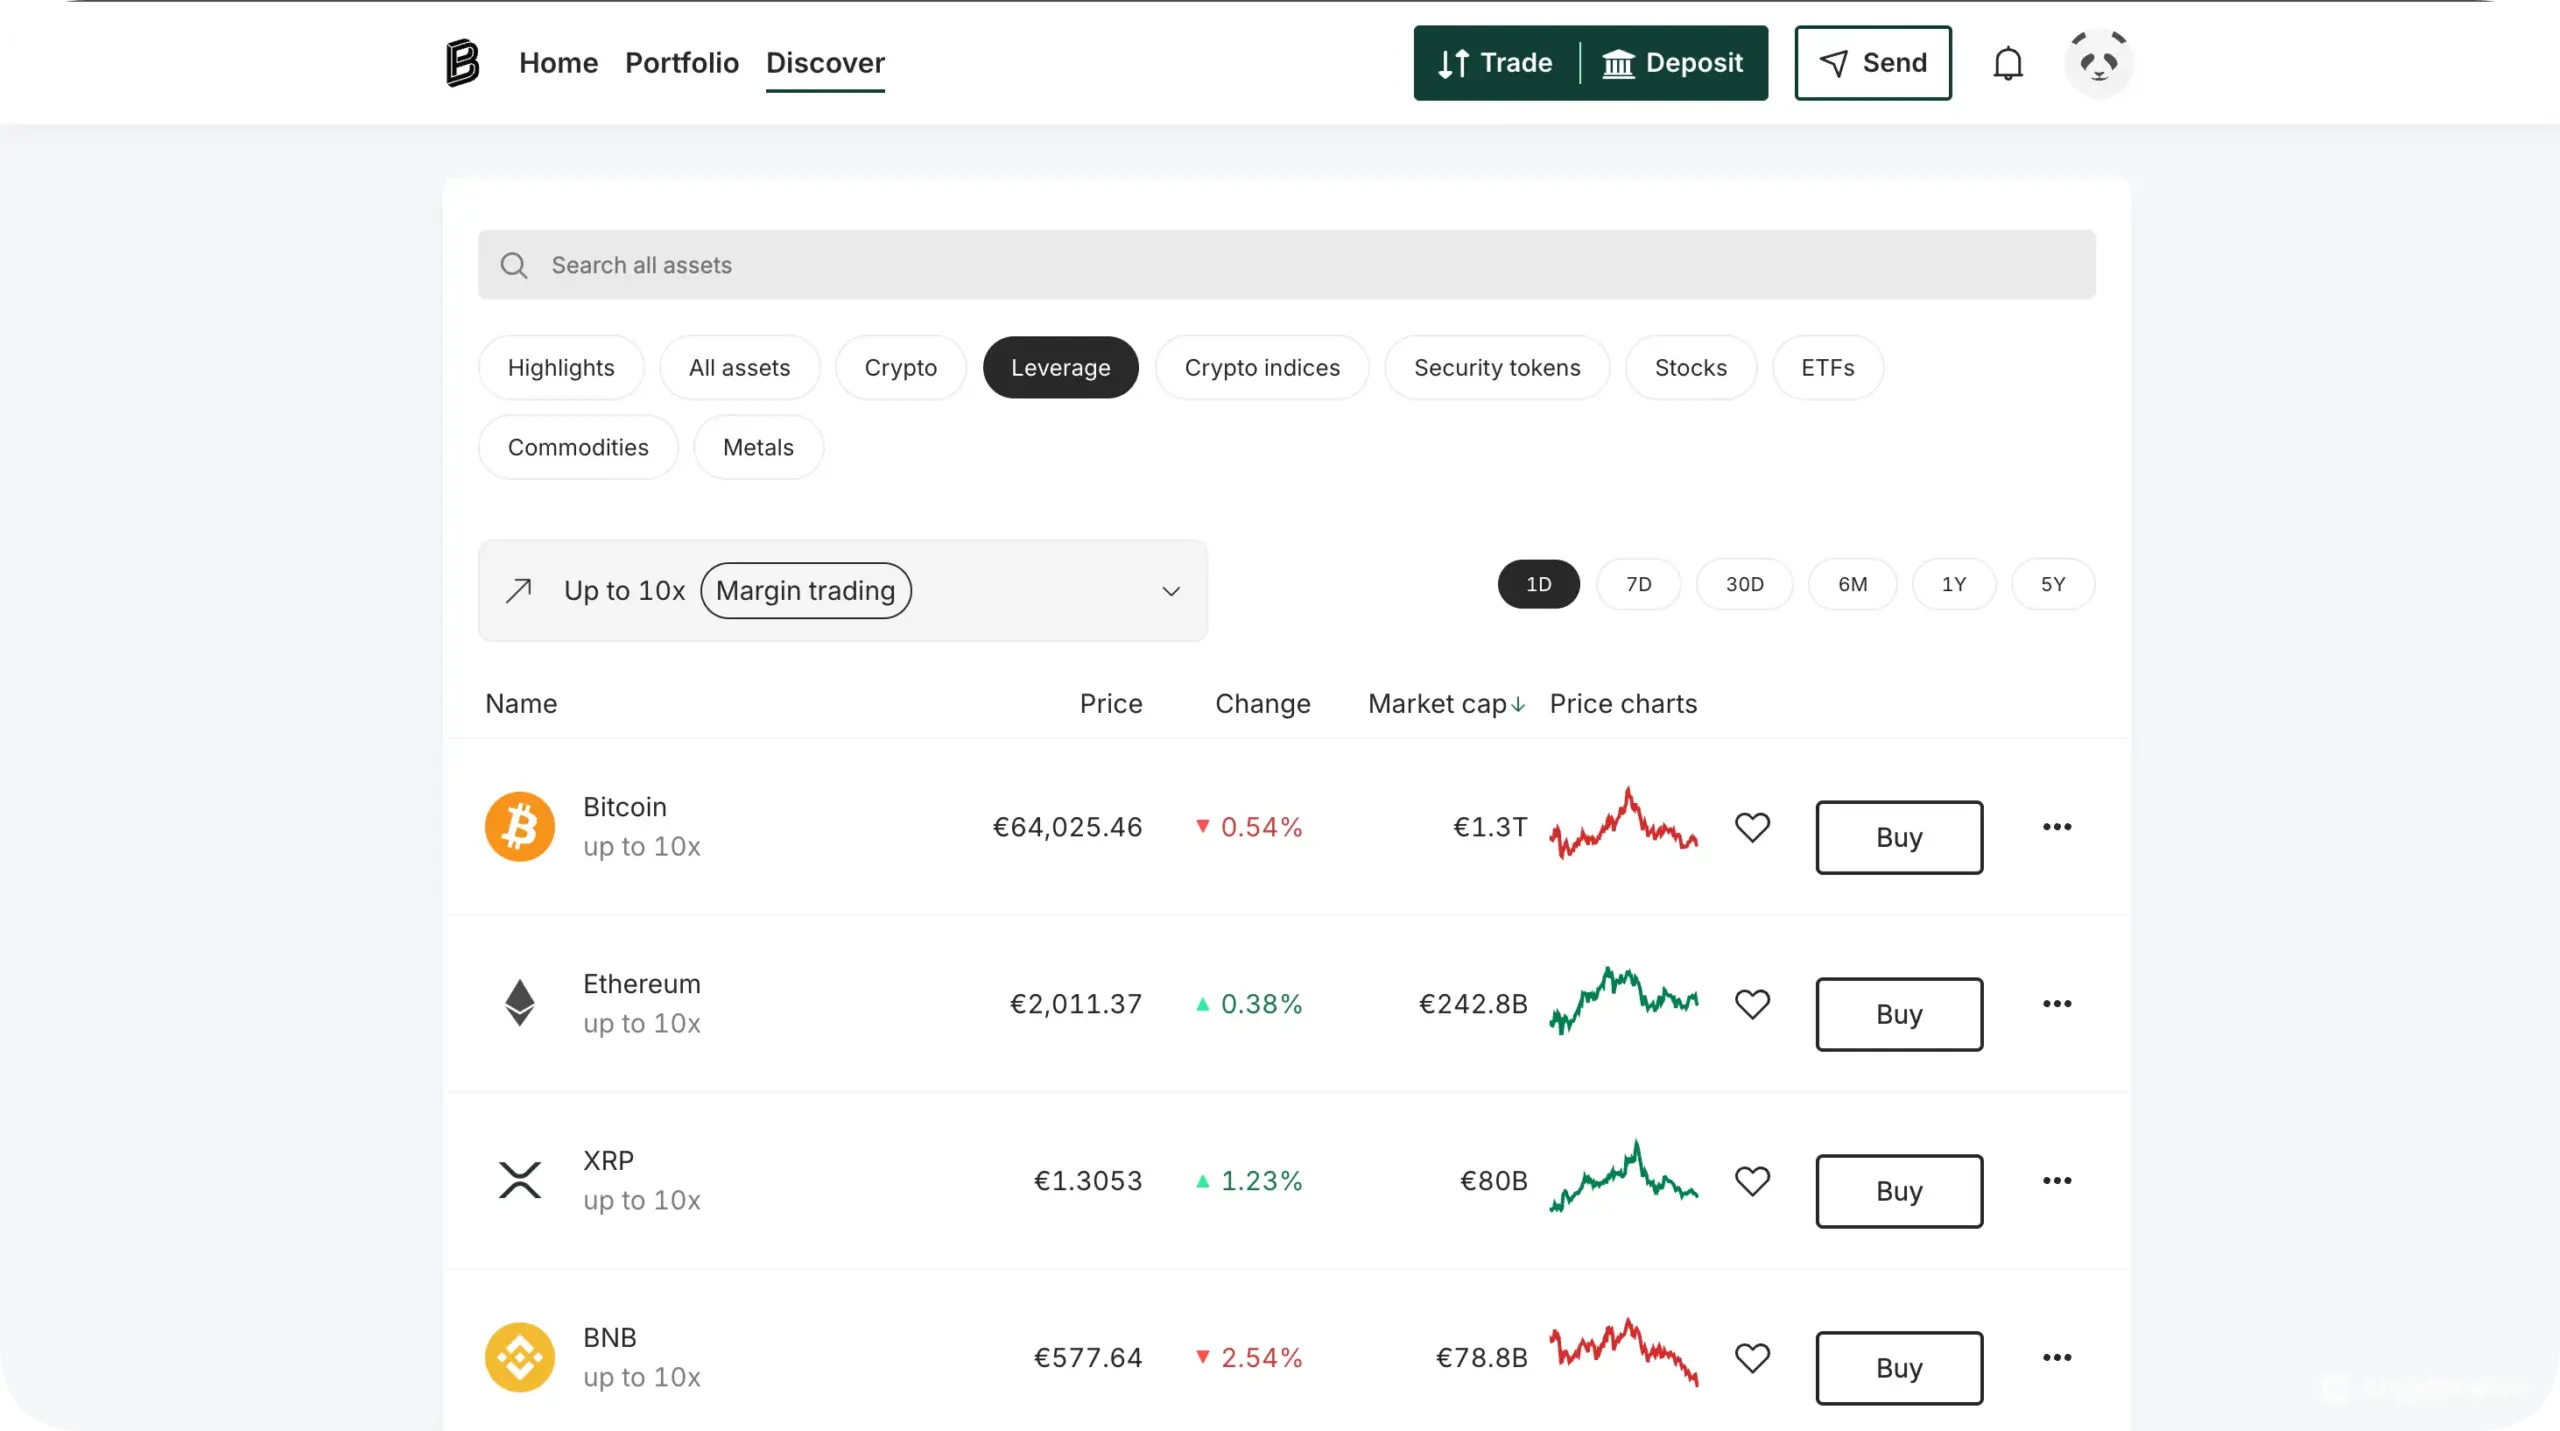The height and width of the screenshot is (1431, 2560).
Task: Favorite Bitcoin using the heart icon
Action: (x=1752, y=826)
